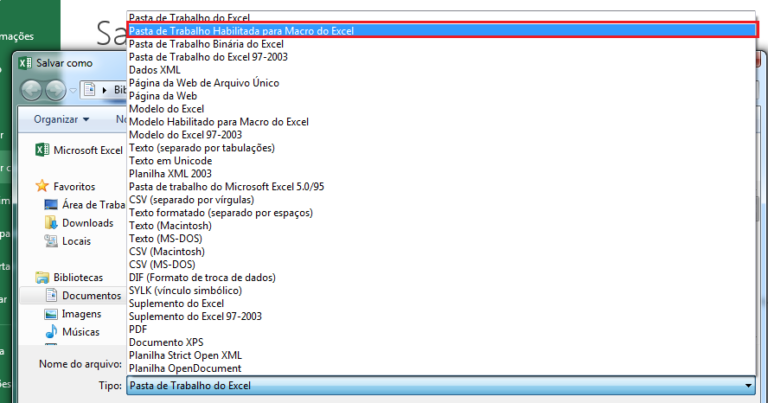
Task: Open the Favoritos star section
Action: pyautogui.click(x=74, y=186)
